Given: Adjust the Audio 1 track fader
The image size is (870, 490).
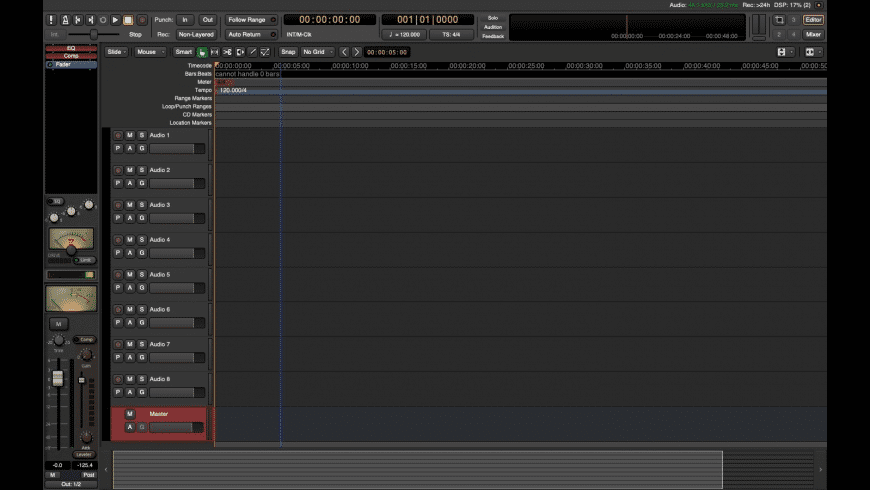Looking at the screenshot, I should (177, 149).
